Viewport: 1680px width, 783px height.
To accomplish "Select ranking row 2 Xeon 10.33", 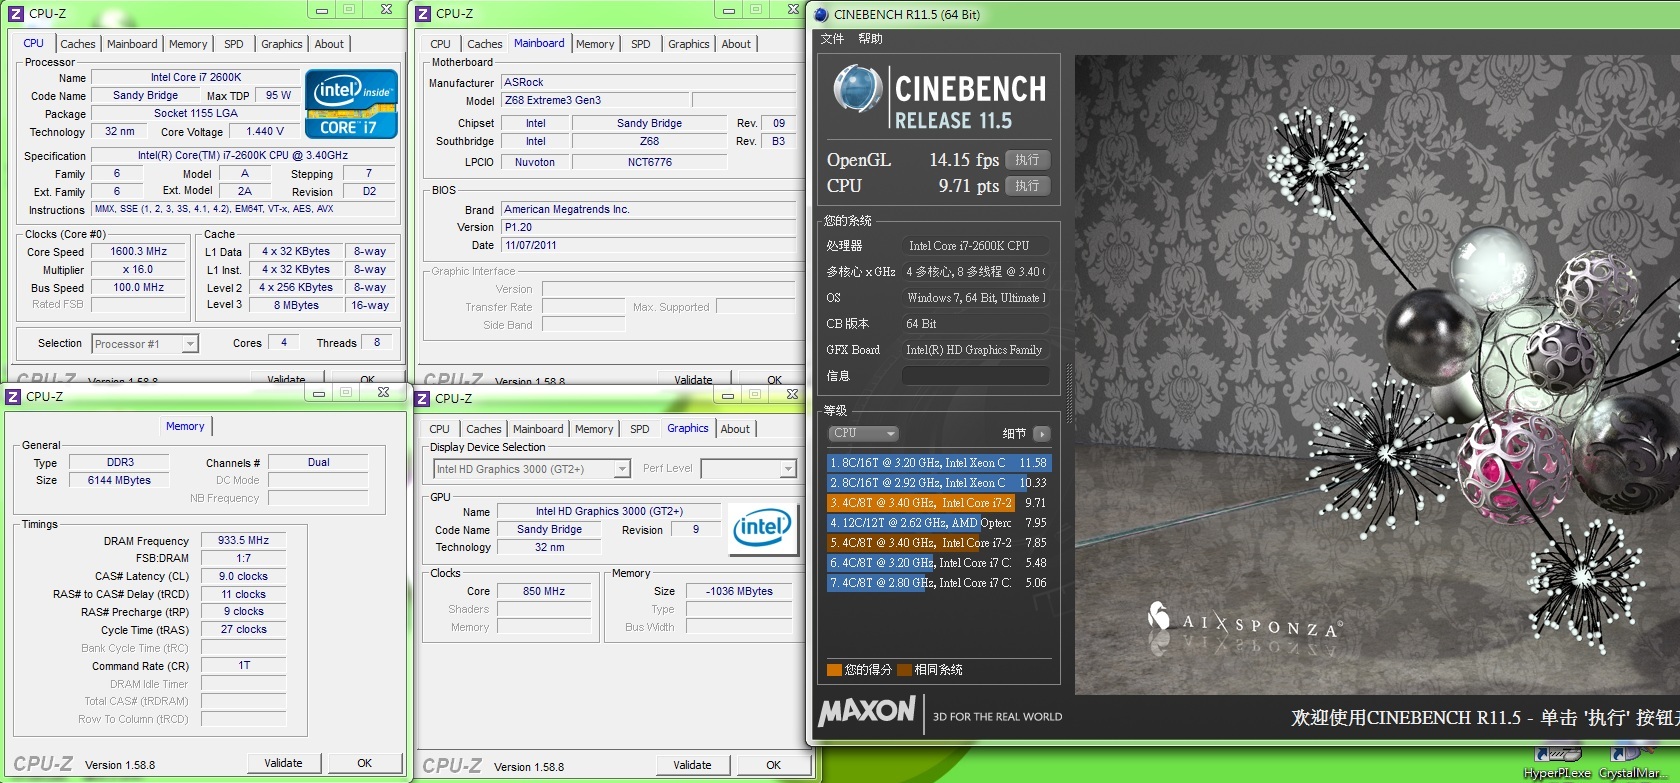I will [938, 483].
